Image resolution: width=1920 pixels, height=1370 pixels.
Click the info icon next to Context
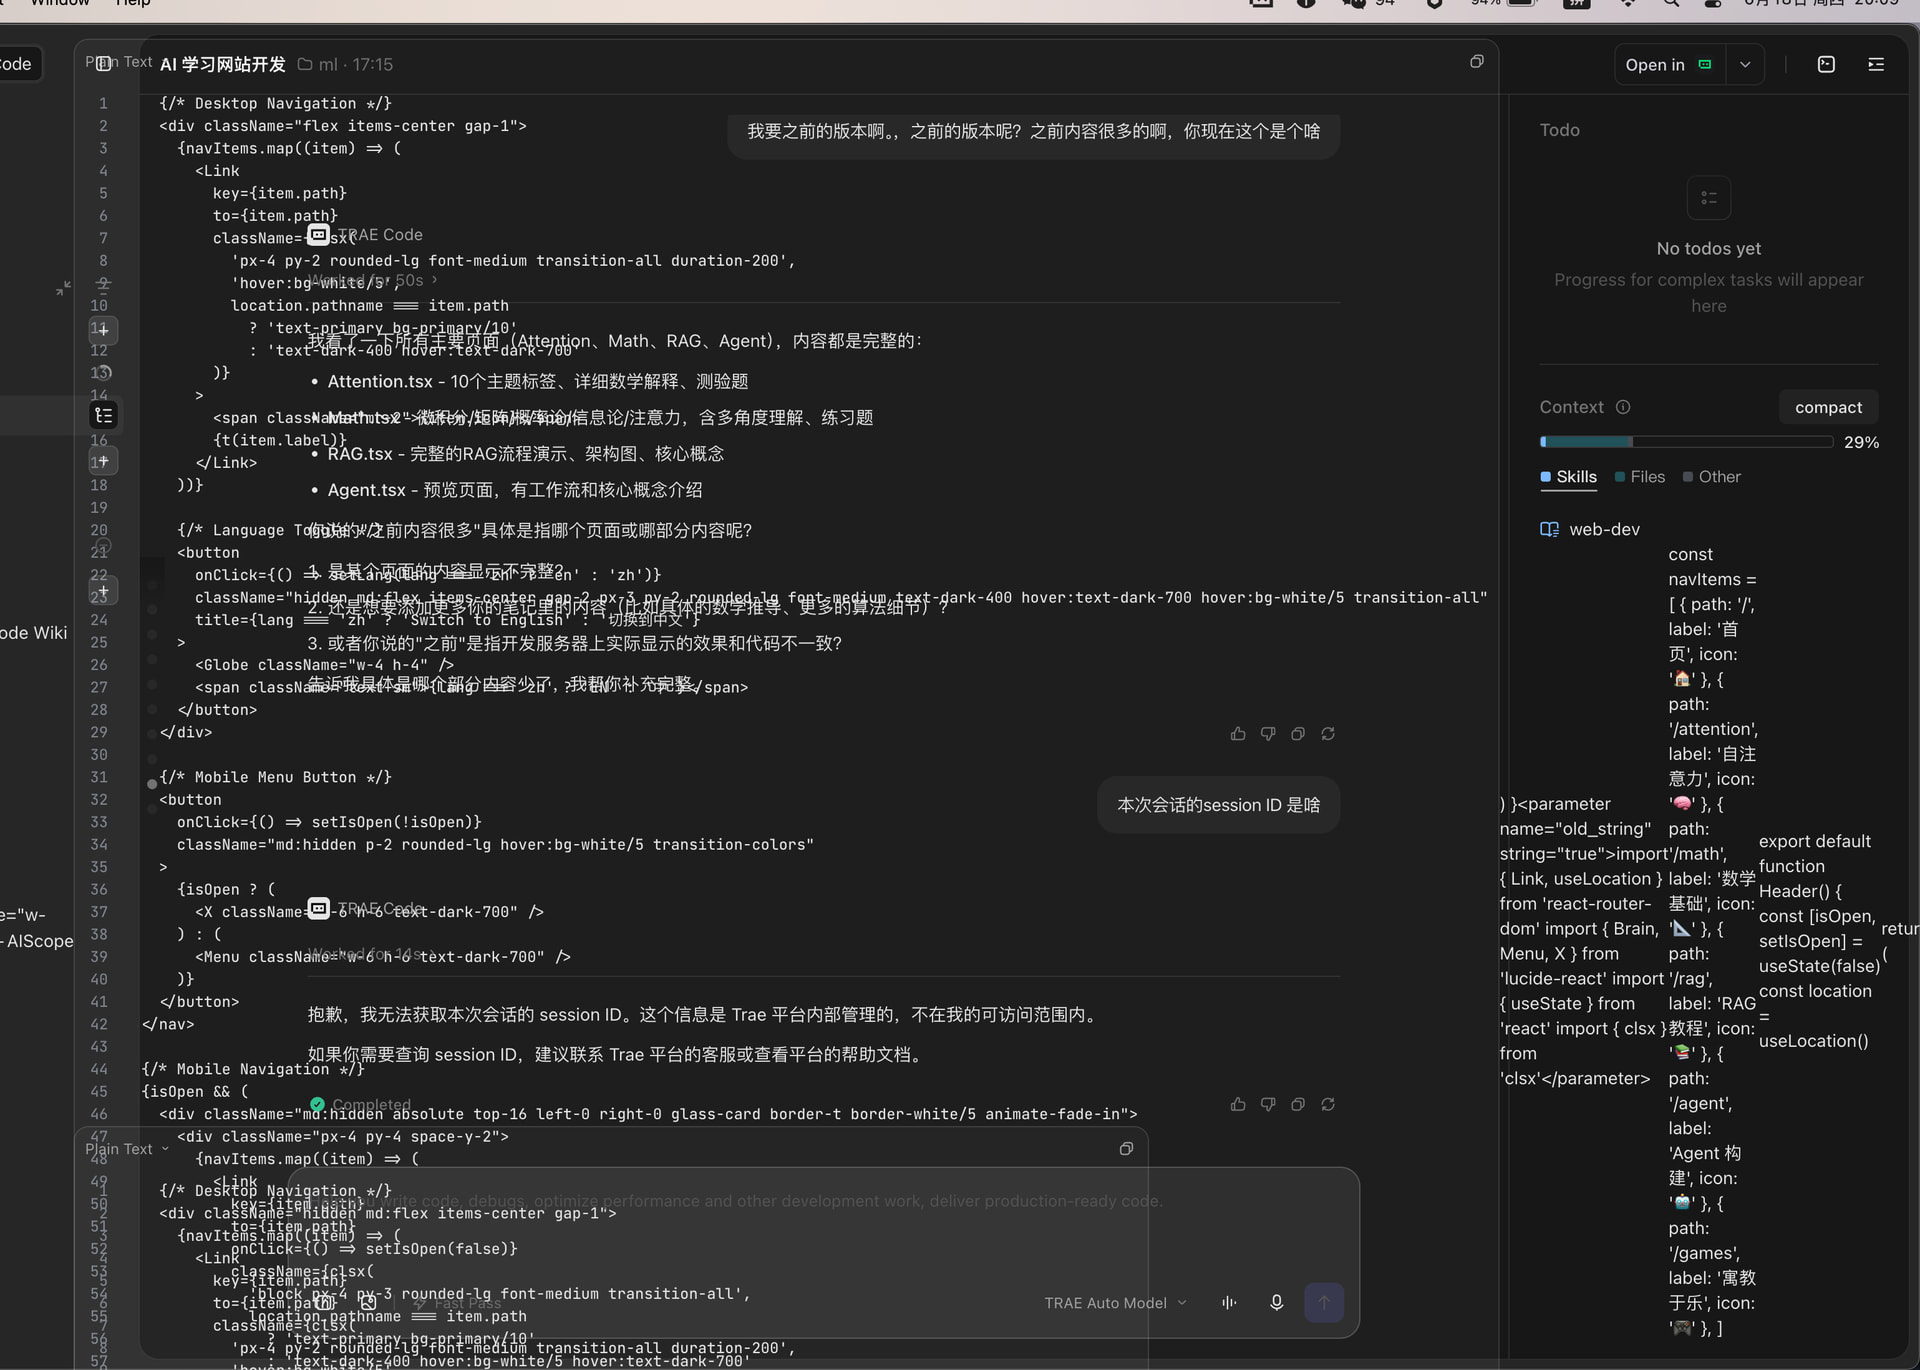pyautogui.click(x=1623, y=407)
